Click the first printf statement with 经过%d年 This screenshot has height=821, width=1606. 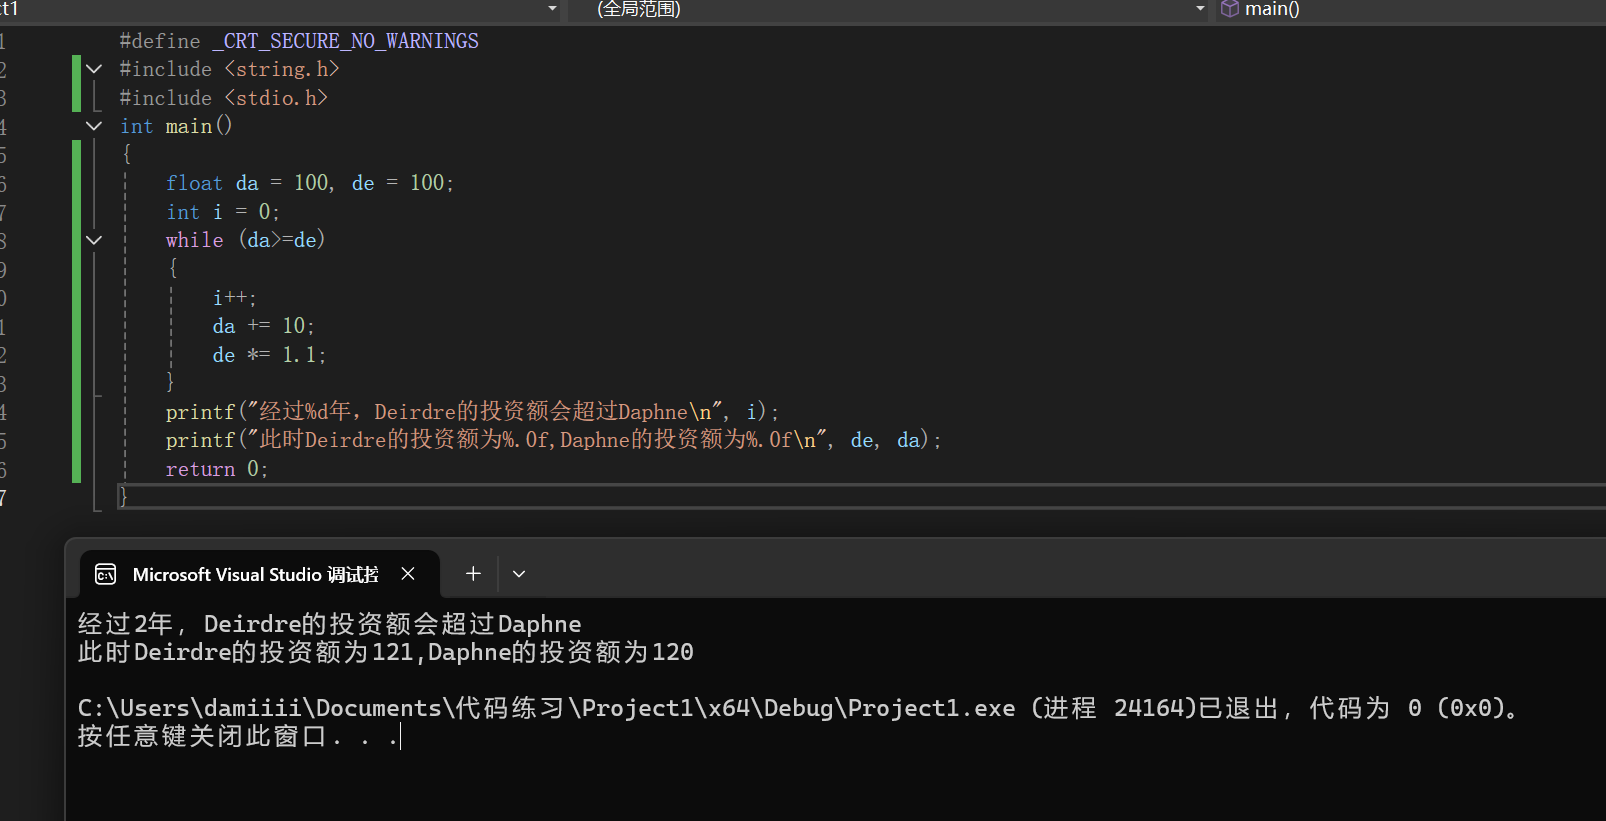tap(472, 412)
